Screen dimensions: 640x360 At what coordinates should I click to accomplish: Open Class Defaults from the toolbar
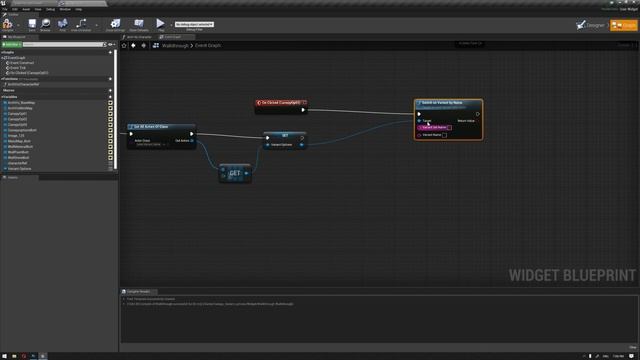(x=139, y=24)
